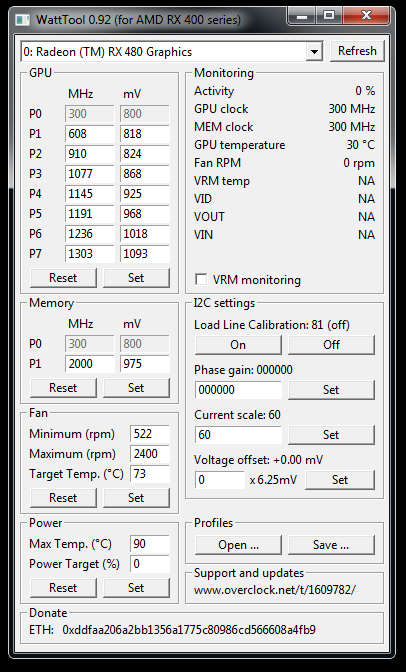Viewport: 406px width, 672px height.
Task: Click the GPU temperature 30 °C reading
Action: point(361,145)
